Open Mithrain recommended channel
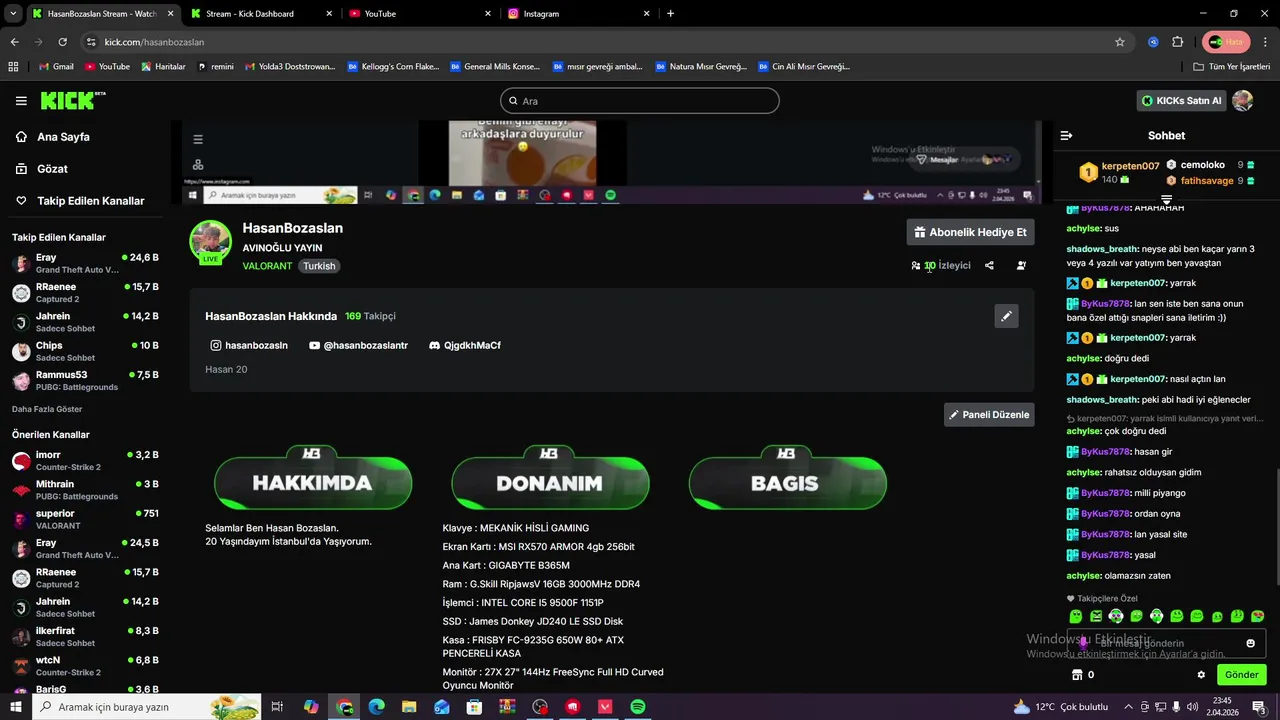This screenshot has height=720, width=1280. 85,490
